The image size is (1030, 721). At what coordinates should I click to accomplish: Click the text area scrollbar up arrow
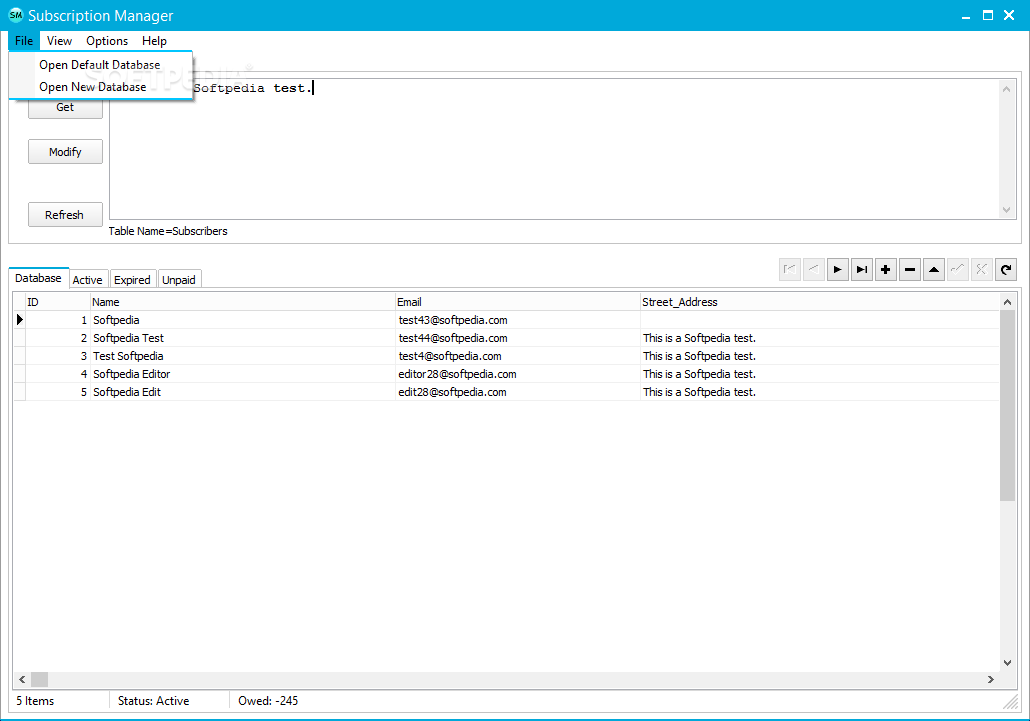tap(1006, 89)
